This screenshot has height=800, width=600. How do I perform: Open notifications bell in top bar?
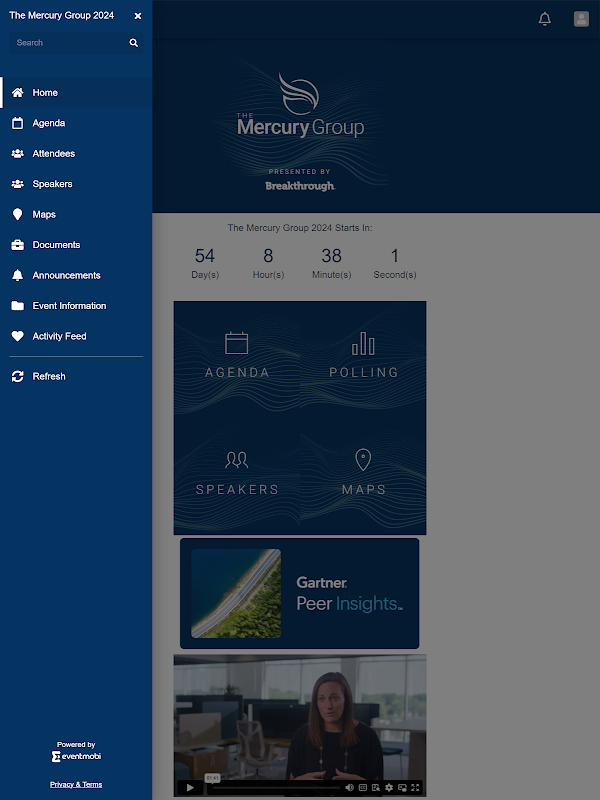(545, 19)
